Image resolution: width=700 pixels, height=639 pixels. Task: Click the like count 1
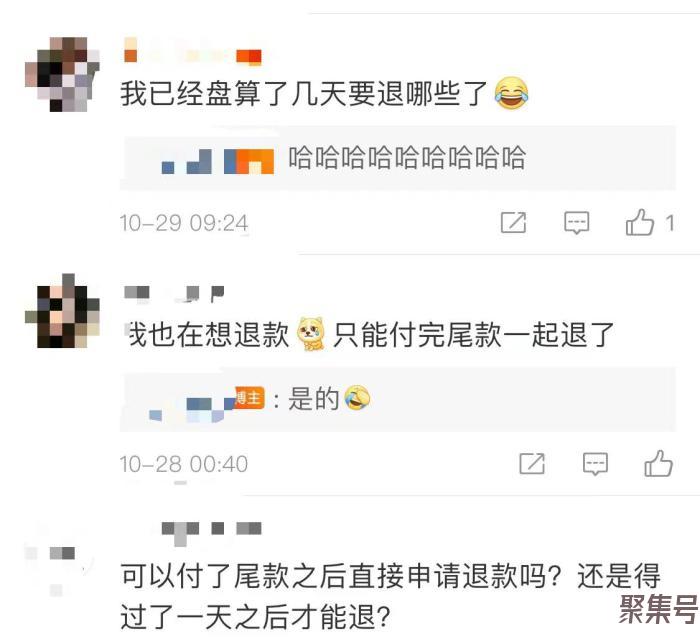(669, 223)
